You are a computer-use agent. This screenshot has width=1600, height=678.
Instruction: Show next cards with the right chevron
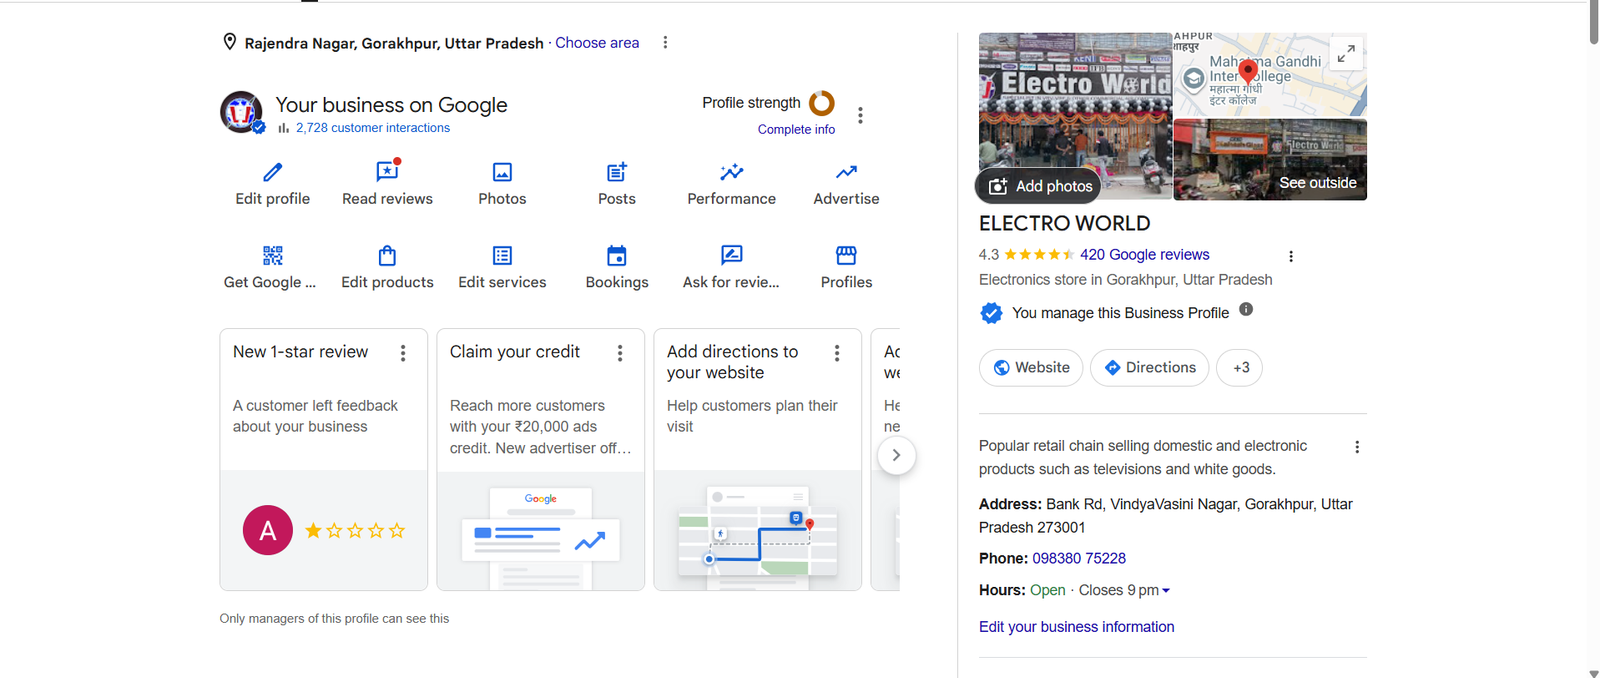[896, 456]
